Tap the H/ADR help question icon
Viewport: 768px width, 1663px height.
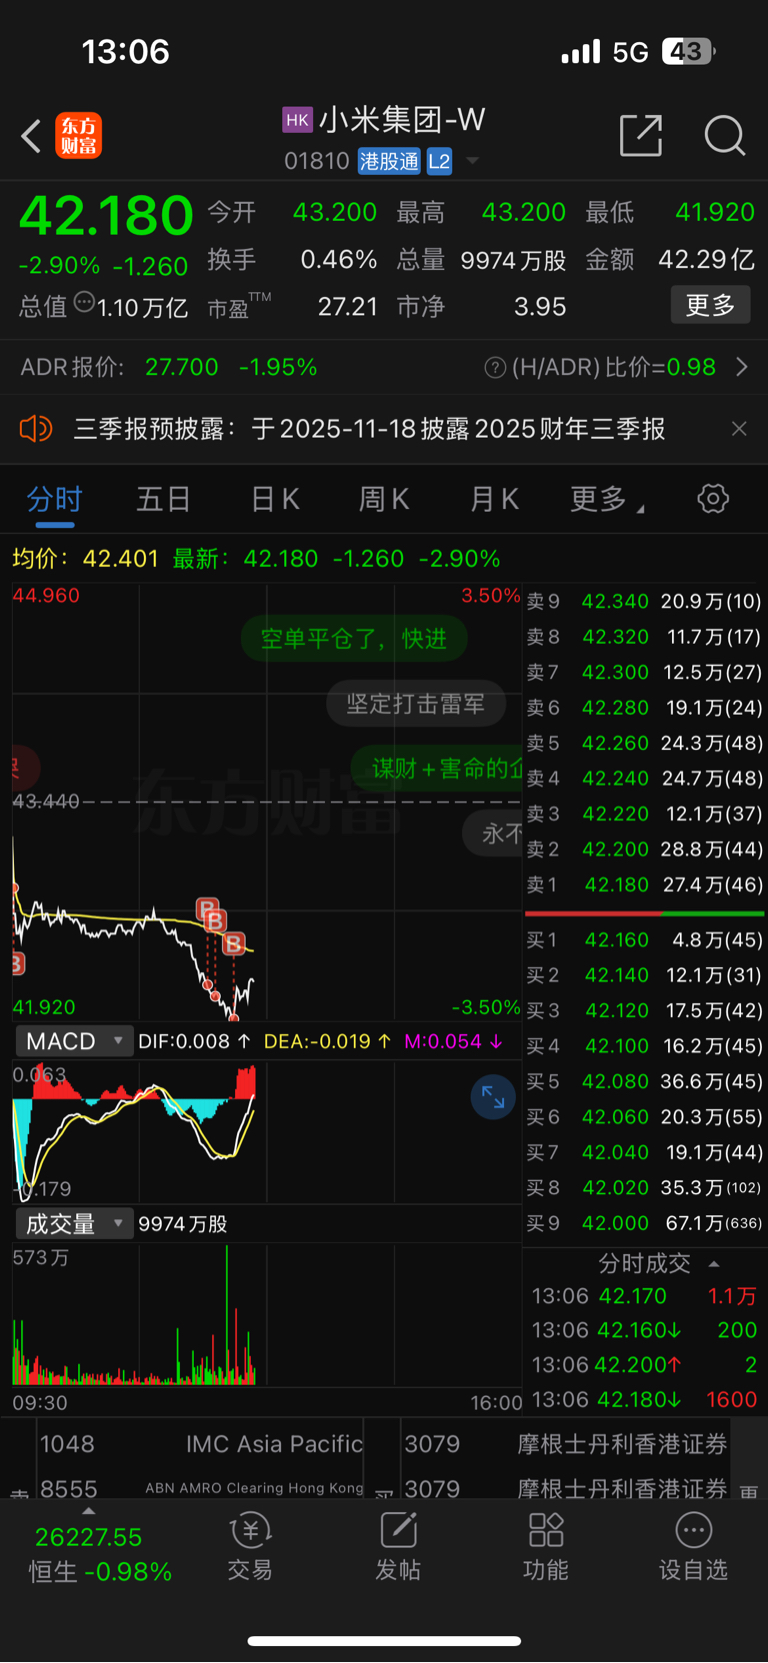click(495, 368)
